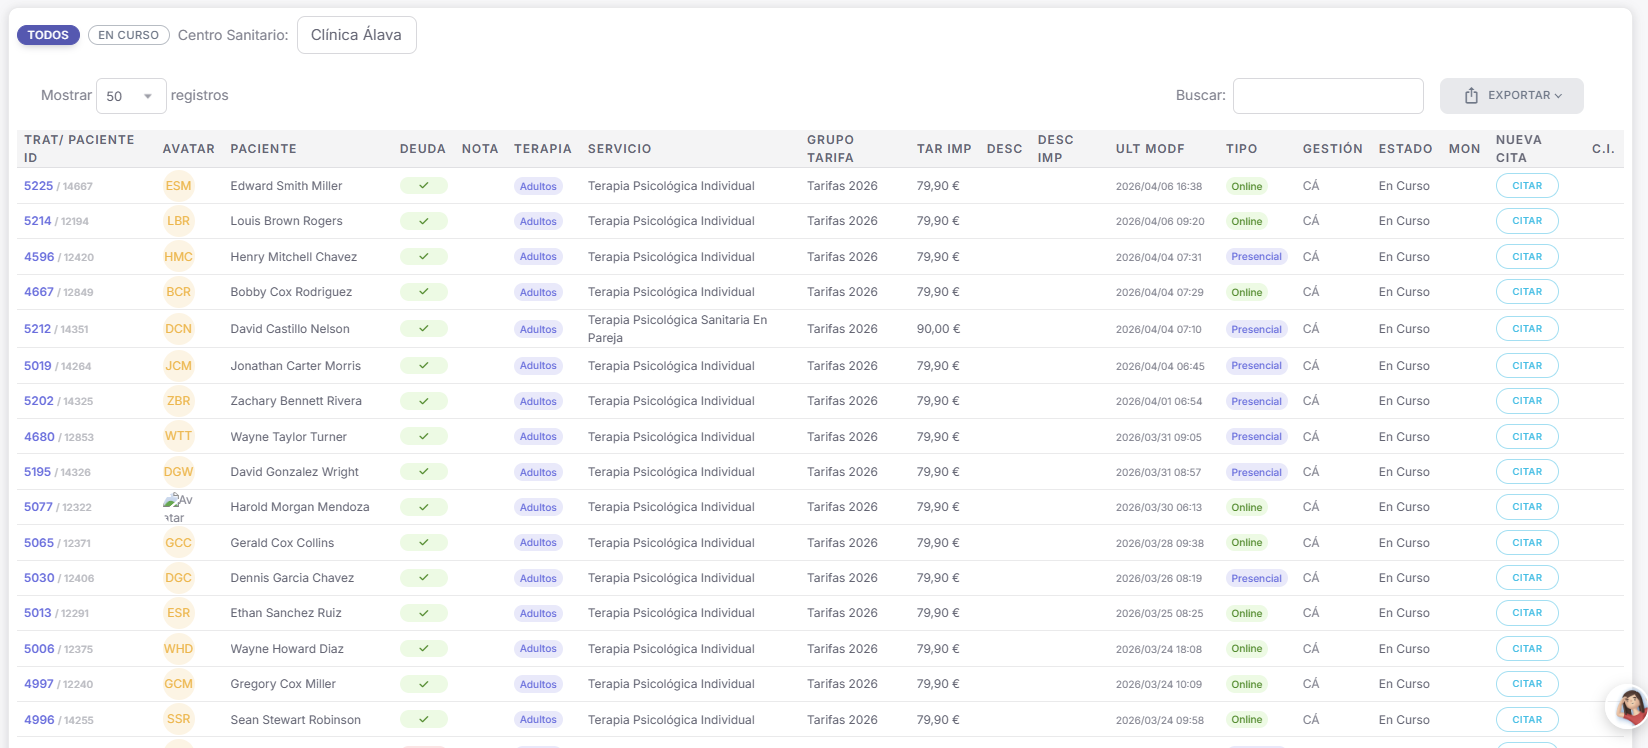The width and height of the screenshot is (1648, 748).
Task: Open treatment ID 4667 link
Action: (x=39, y=292)
